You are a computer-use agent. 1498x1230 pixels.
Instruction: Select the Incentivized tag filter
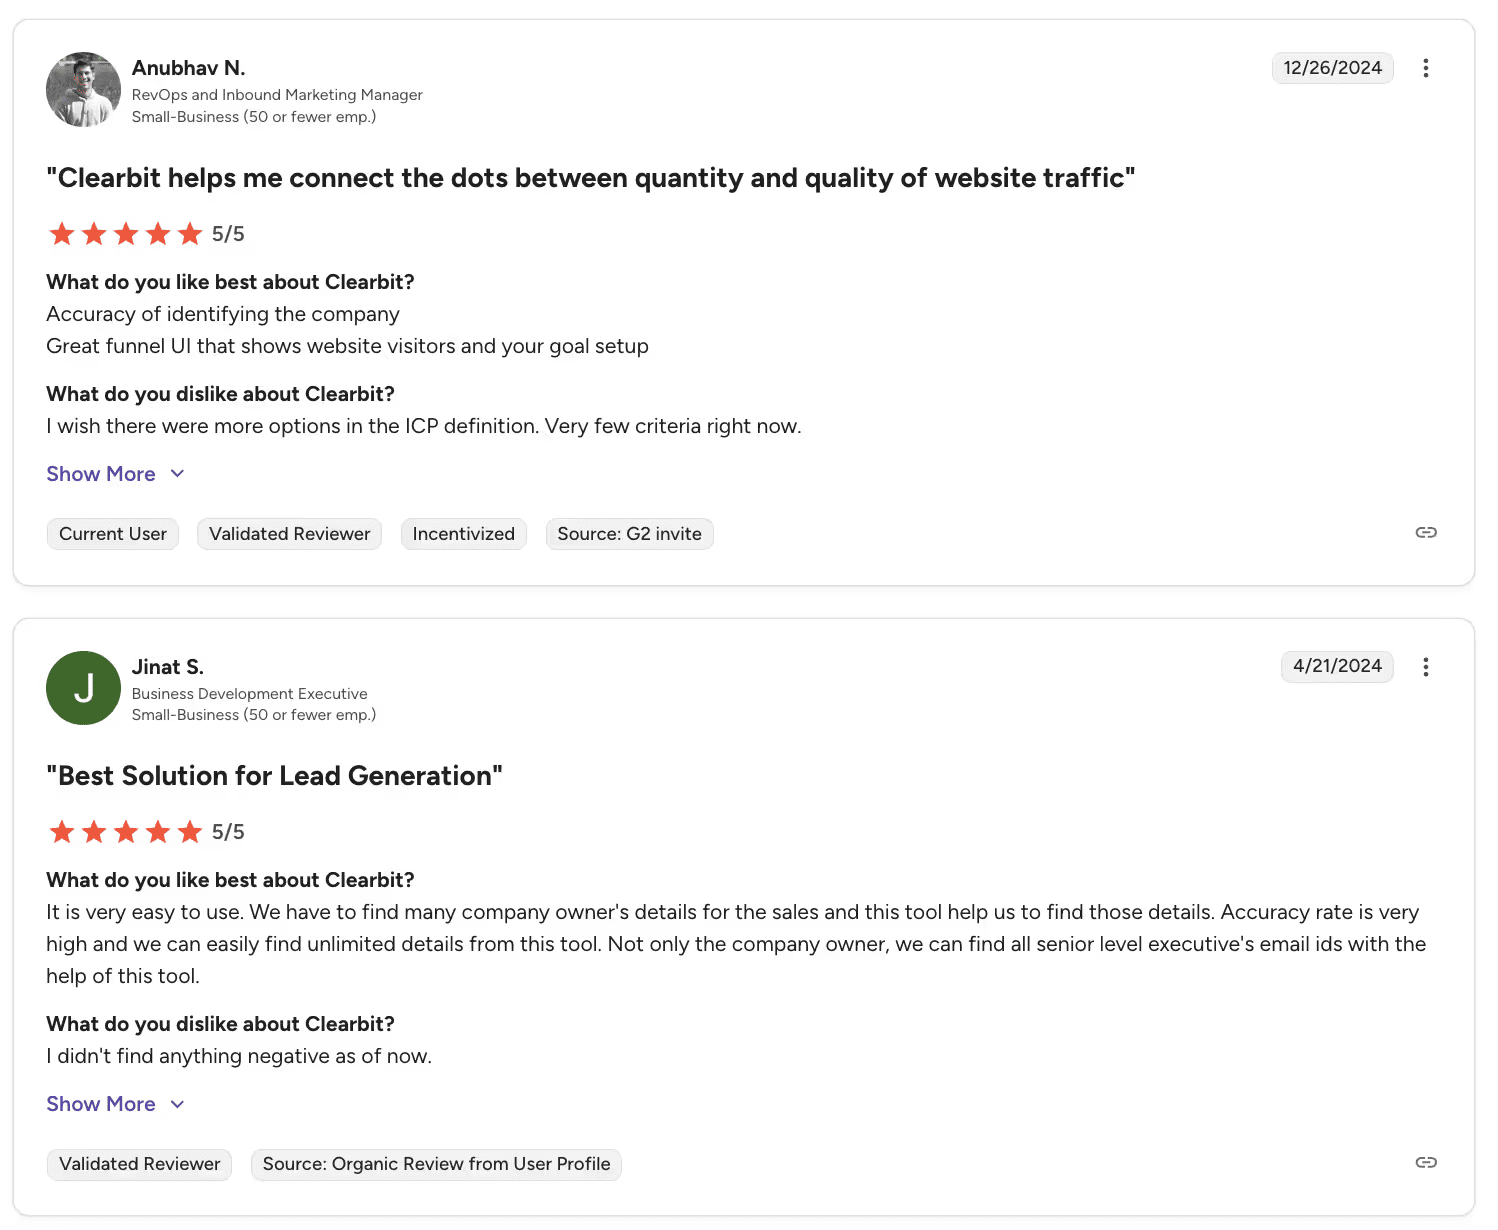pos(463,533)
